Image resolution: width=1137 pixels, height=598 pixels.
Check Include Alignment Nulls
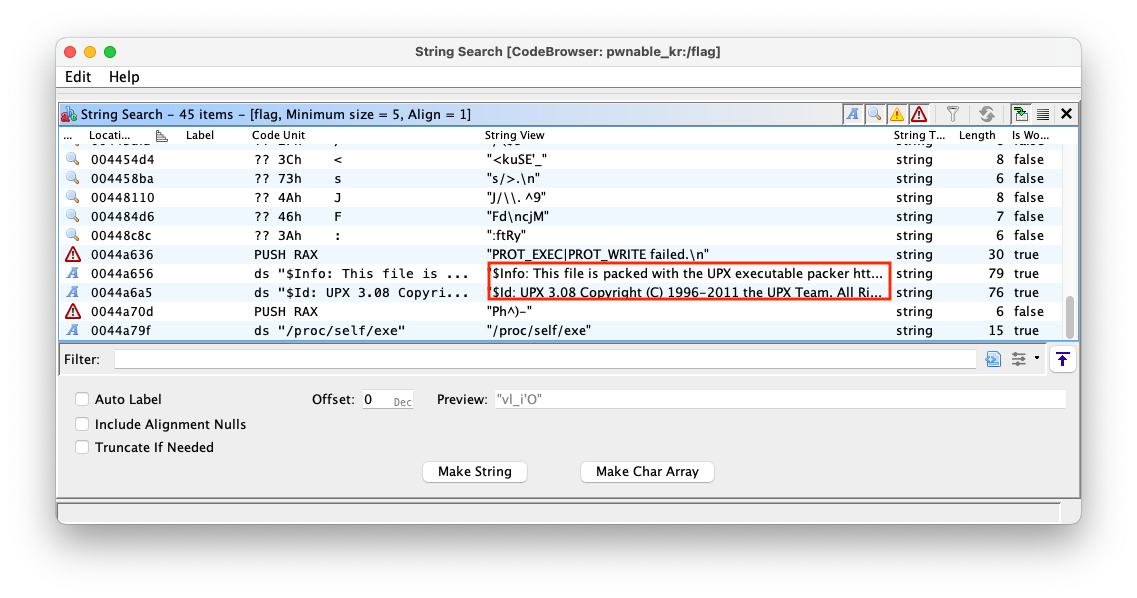(82, 424)
